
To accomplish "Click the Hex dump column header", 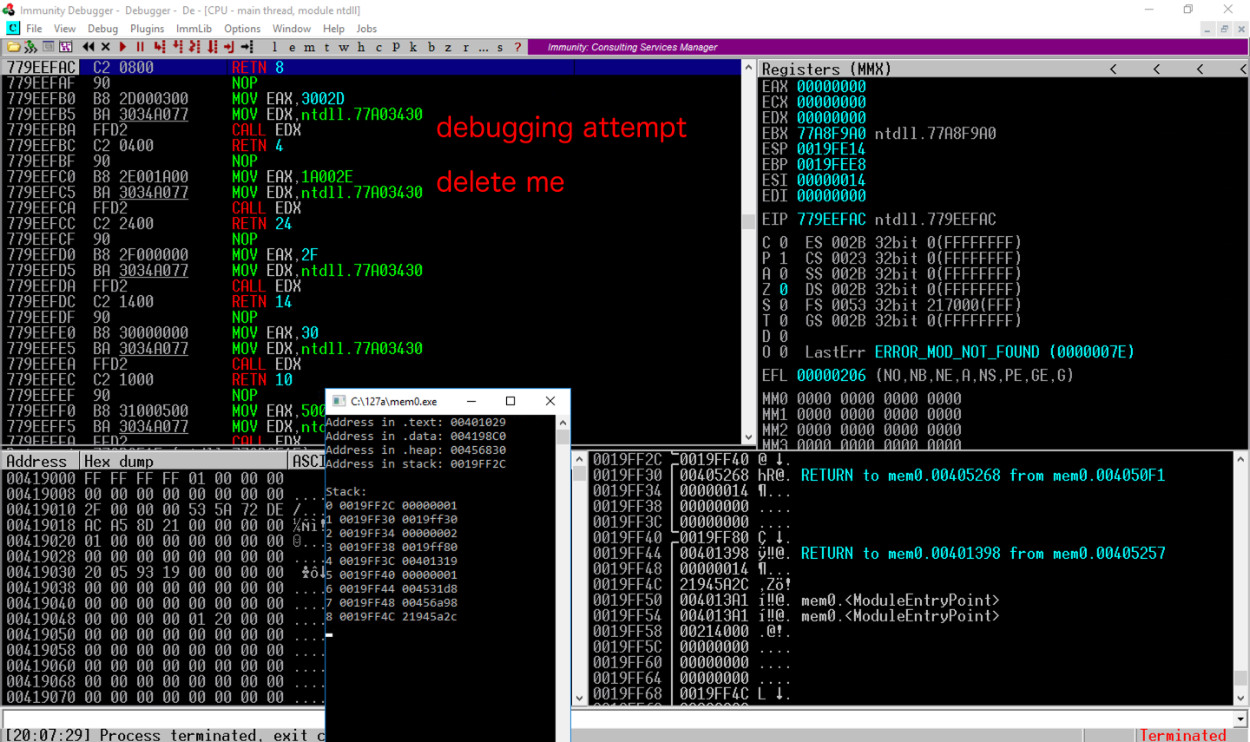I will (118, 461).
